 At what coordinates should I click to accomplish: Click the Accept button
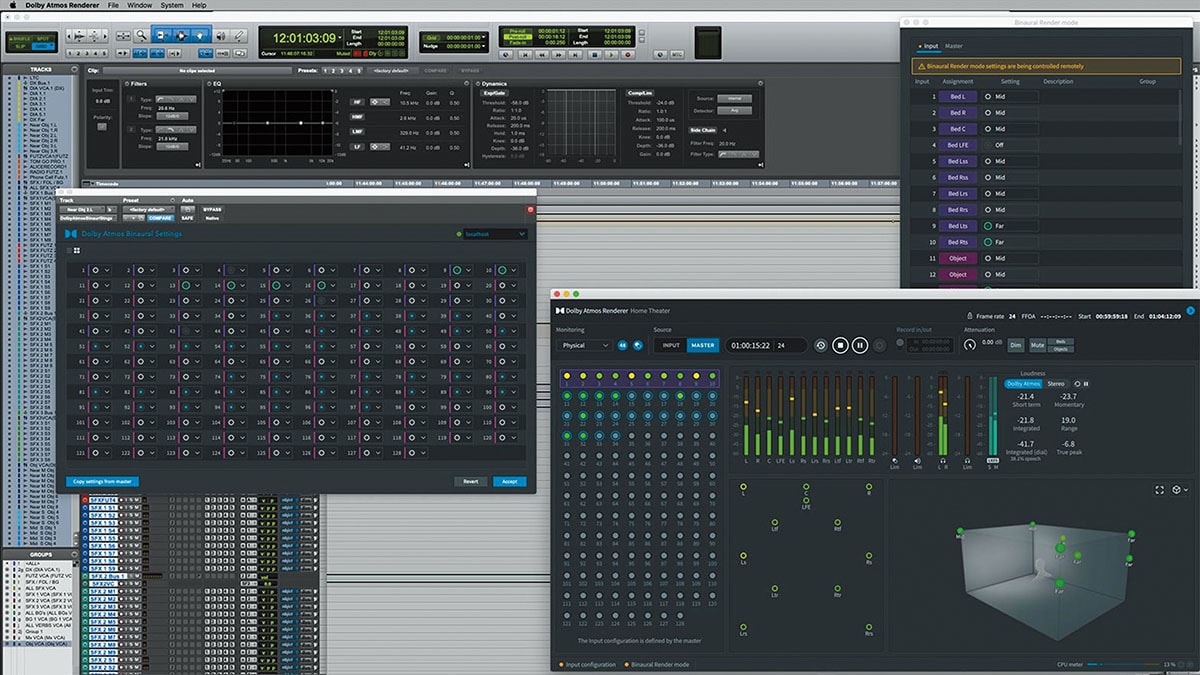pyautogui.click(x=509, y=481)
